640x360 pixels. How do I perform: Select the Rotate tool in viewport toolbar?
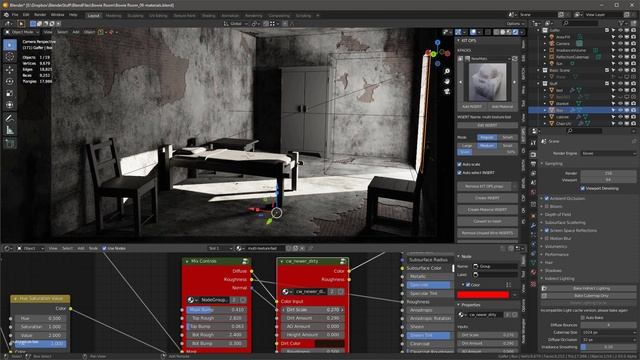10,81
